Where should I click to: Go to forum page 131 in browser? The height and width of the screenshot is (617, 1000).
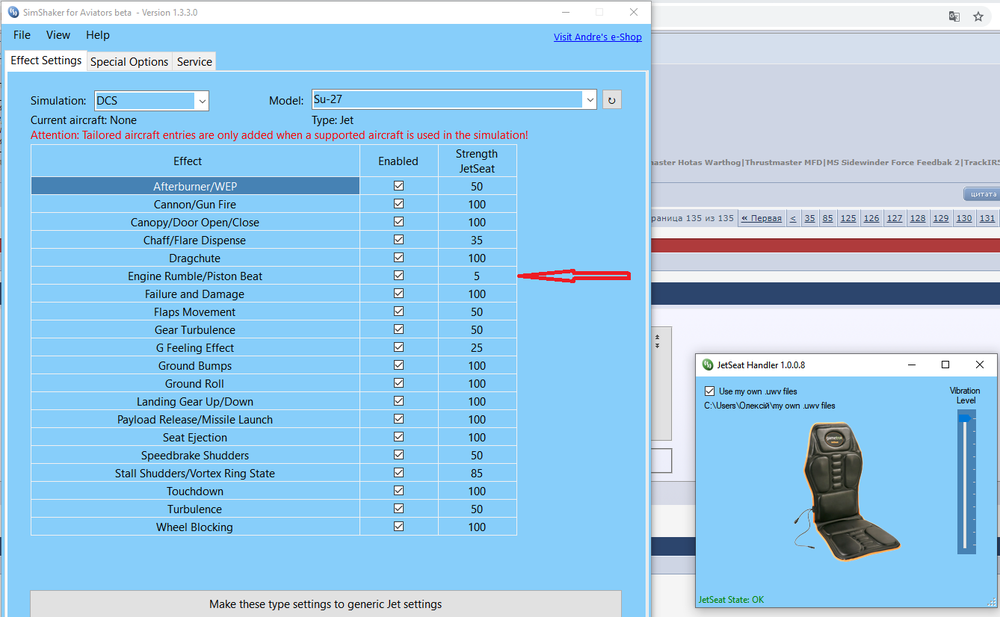pyautogui.click(x=987, y=218)
